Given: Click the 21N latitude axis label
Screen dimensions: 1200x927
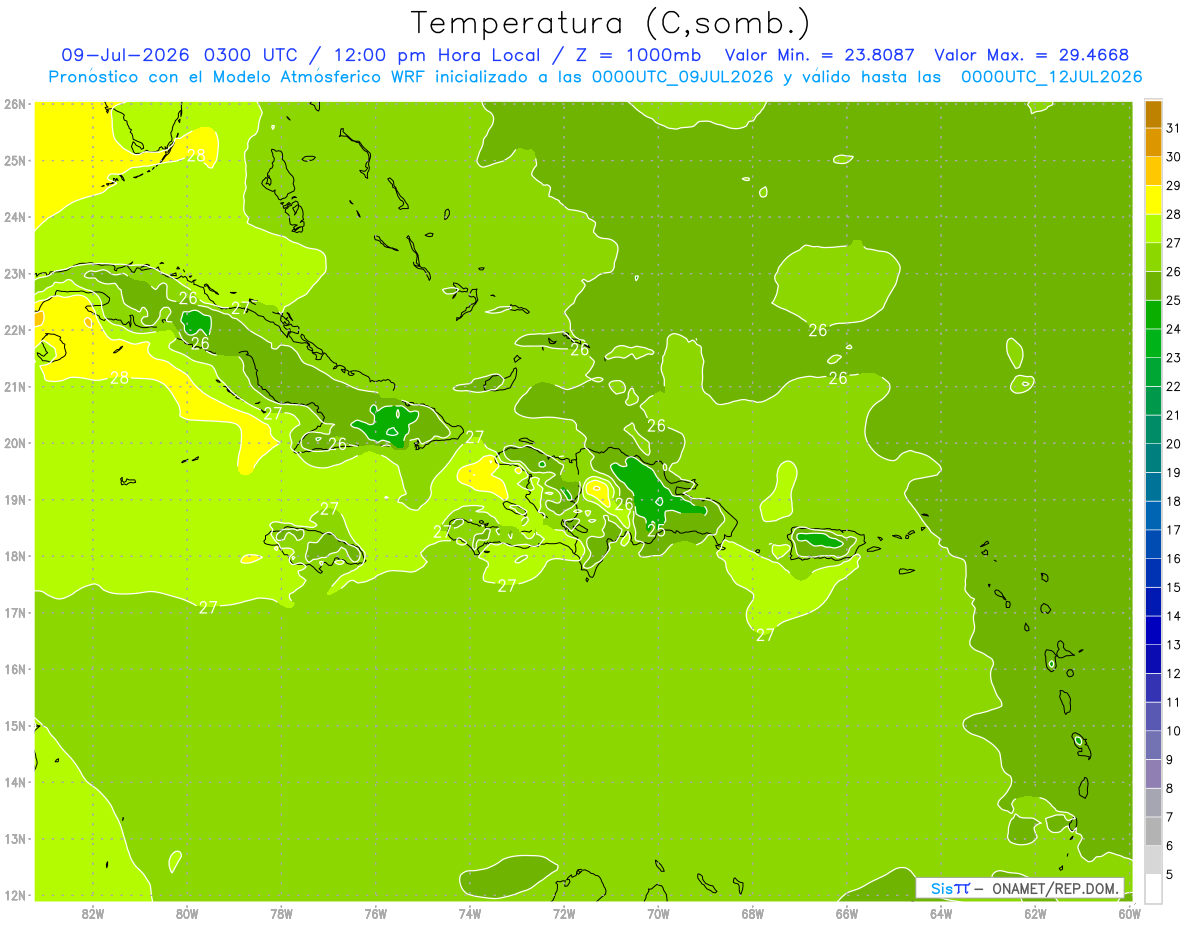Looking at the screenshot, I should [x=14, y=386].
